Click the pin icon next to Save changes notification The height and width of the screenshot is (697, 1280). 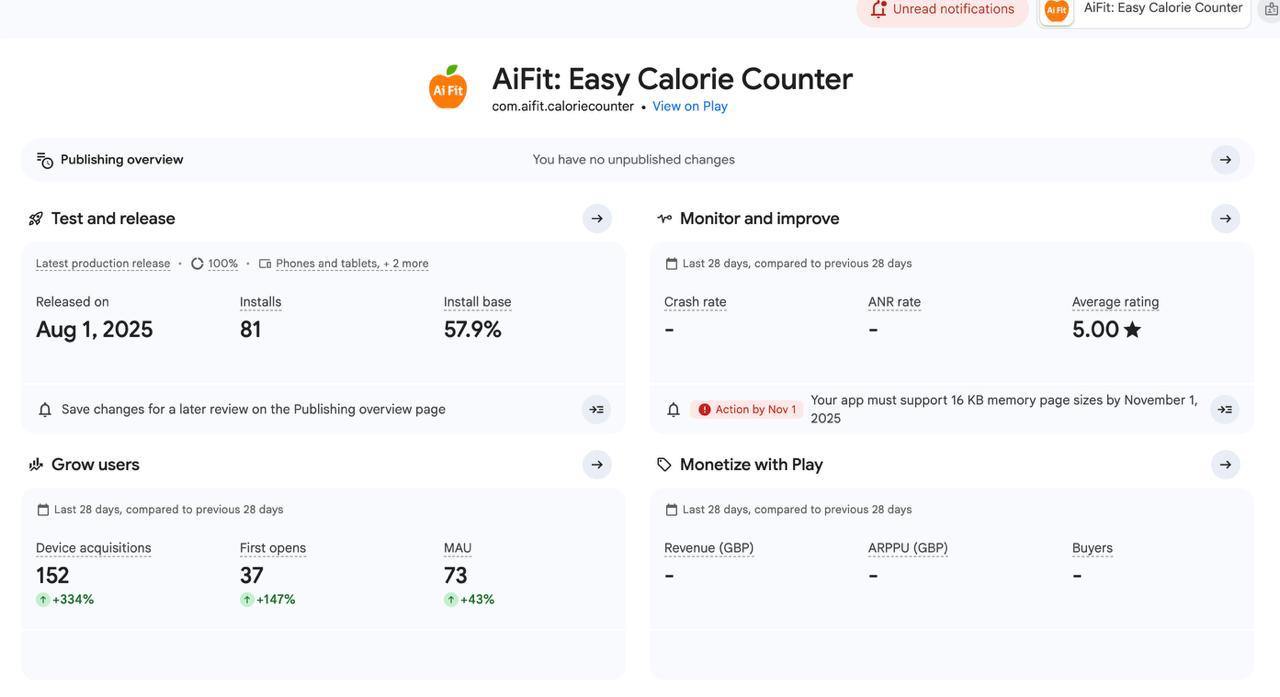[591, 407]
